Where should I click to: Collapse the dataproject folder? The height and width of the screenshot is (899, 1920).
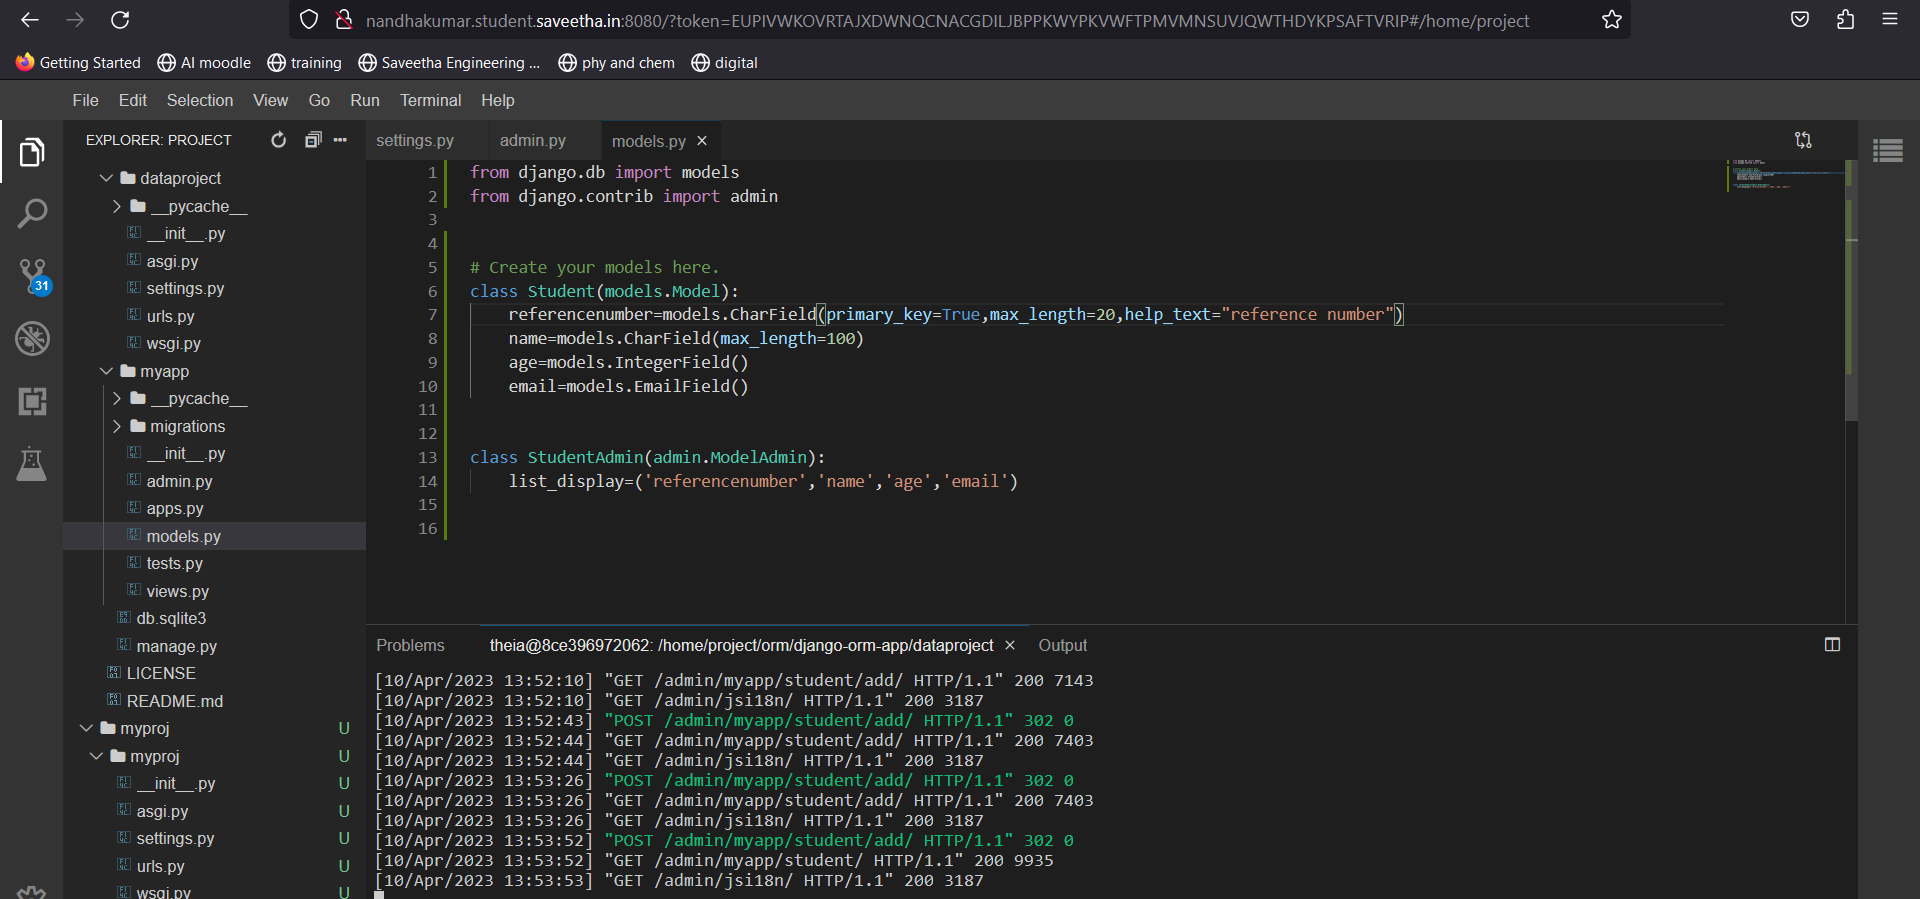coord(107,178)
